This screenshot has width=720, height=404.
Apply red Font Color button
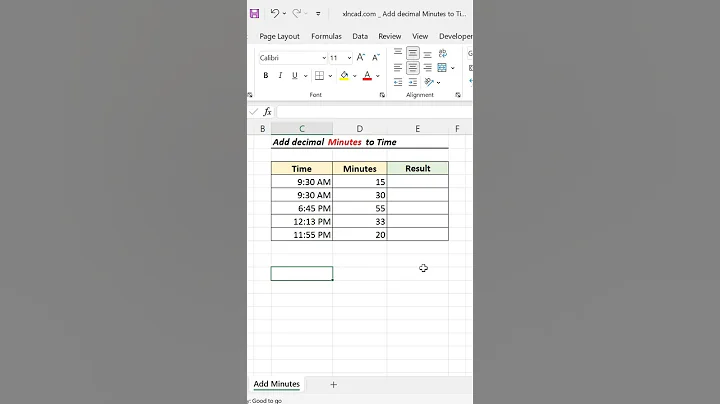click(367, 75)
